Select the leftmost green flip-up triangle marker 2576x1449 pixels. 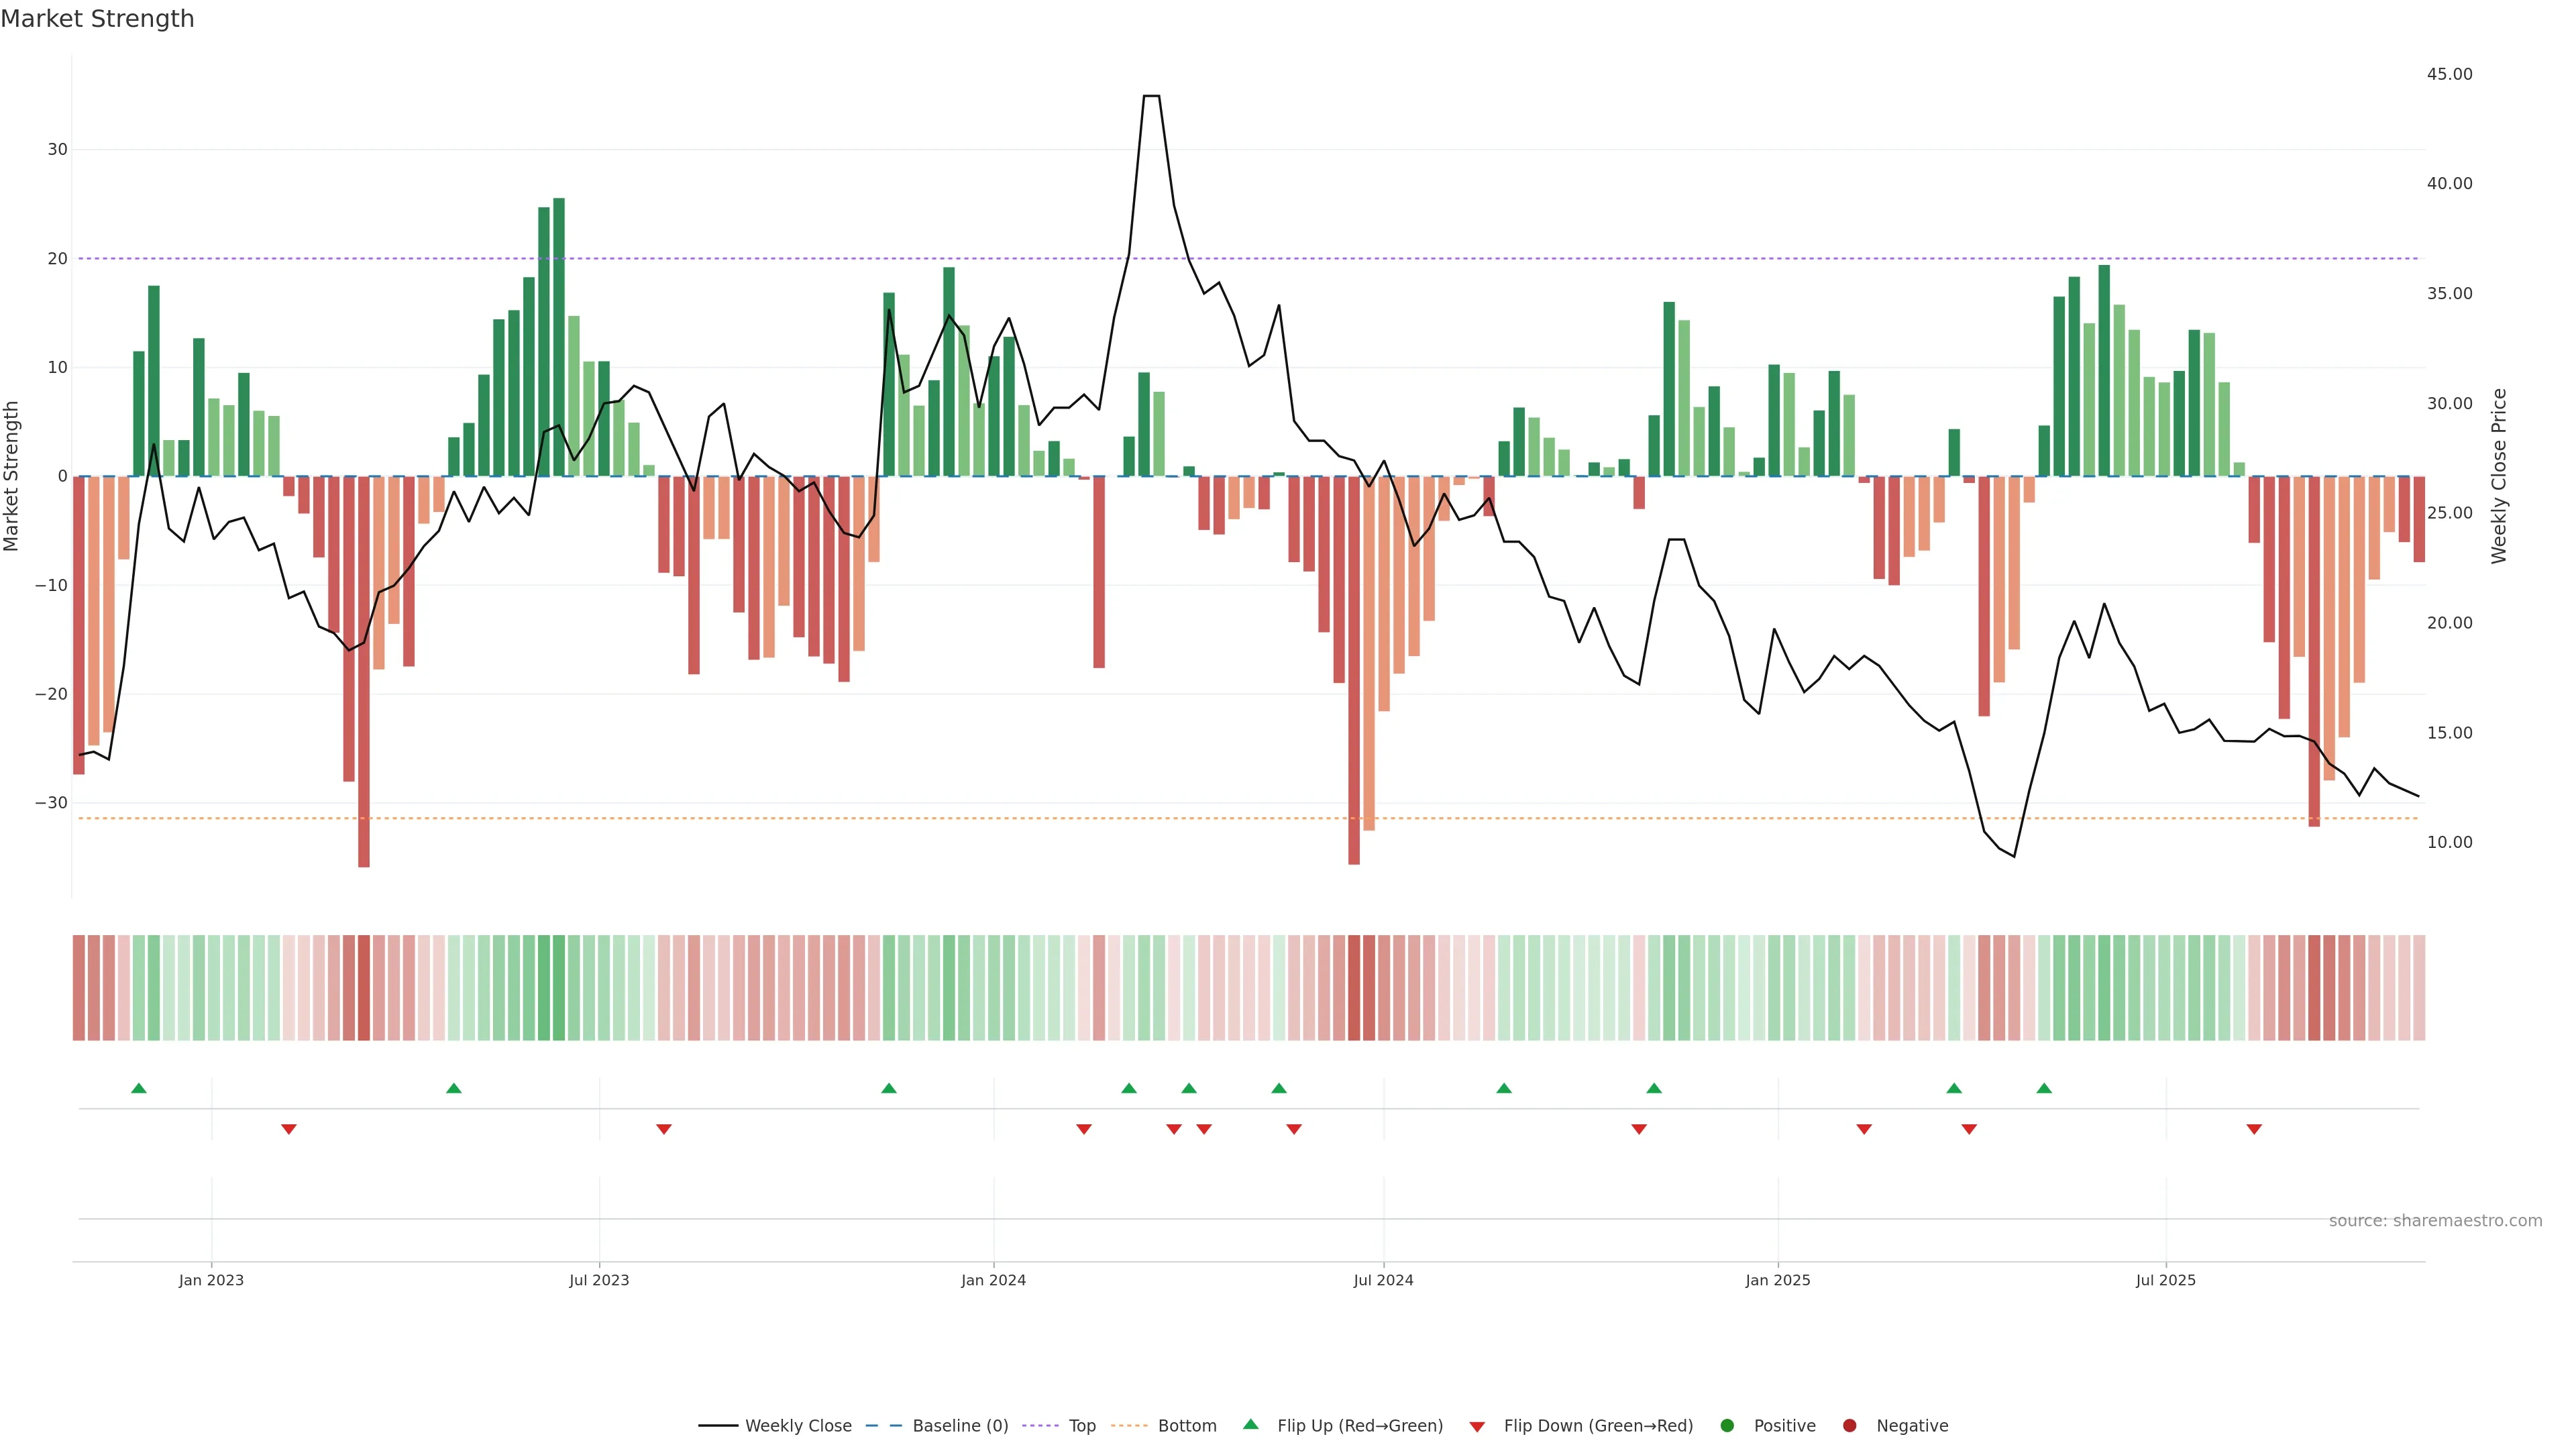139,1088
